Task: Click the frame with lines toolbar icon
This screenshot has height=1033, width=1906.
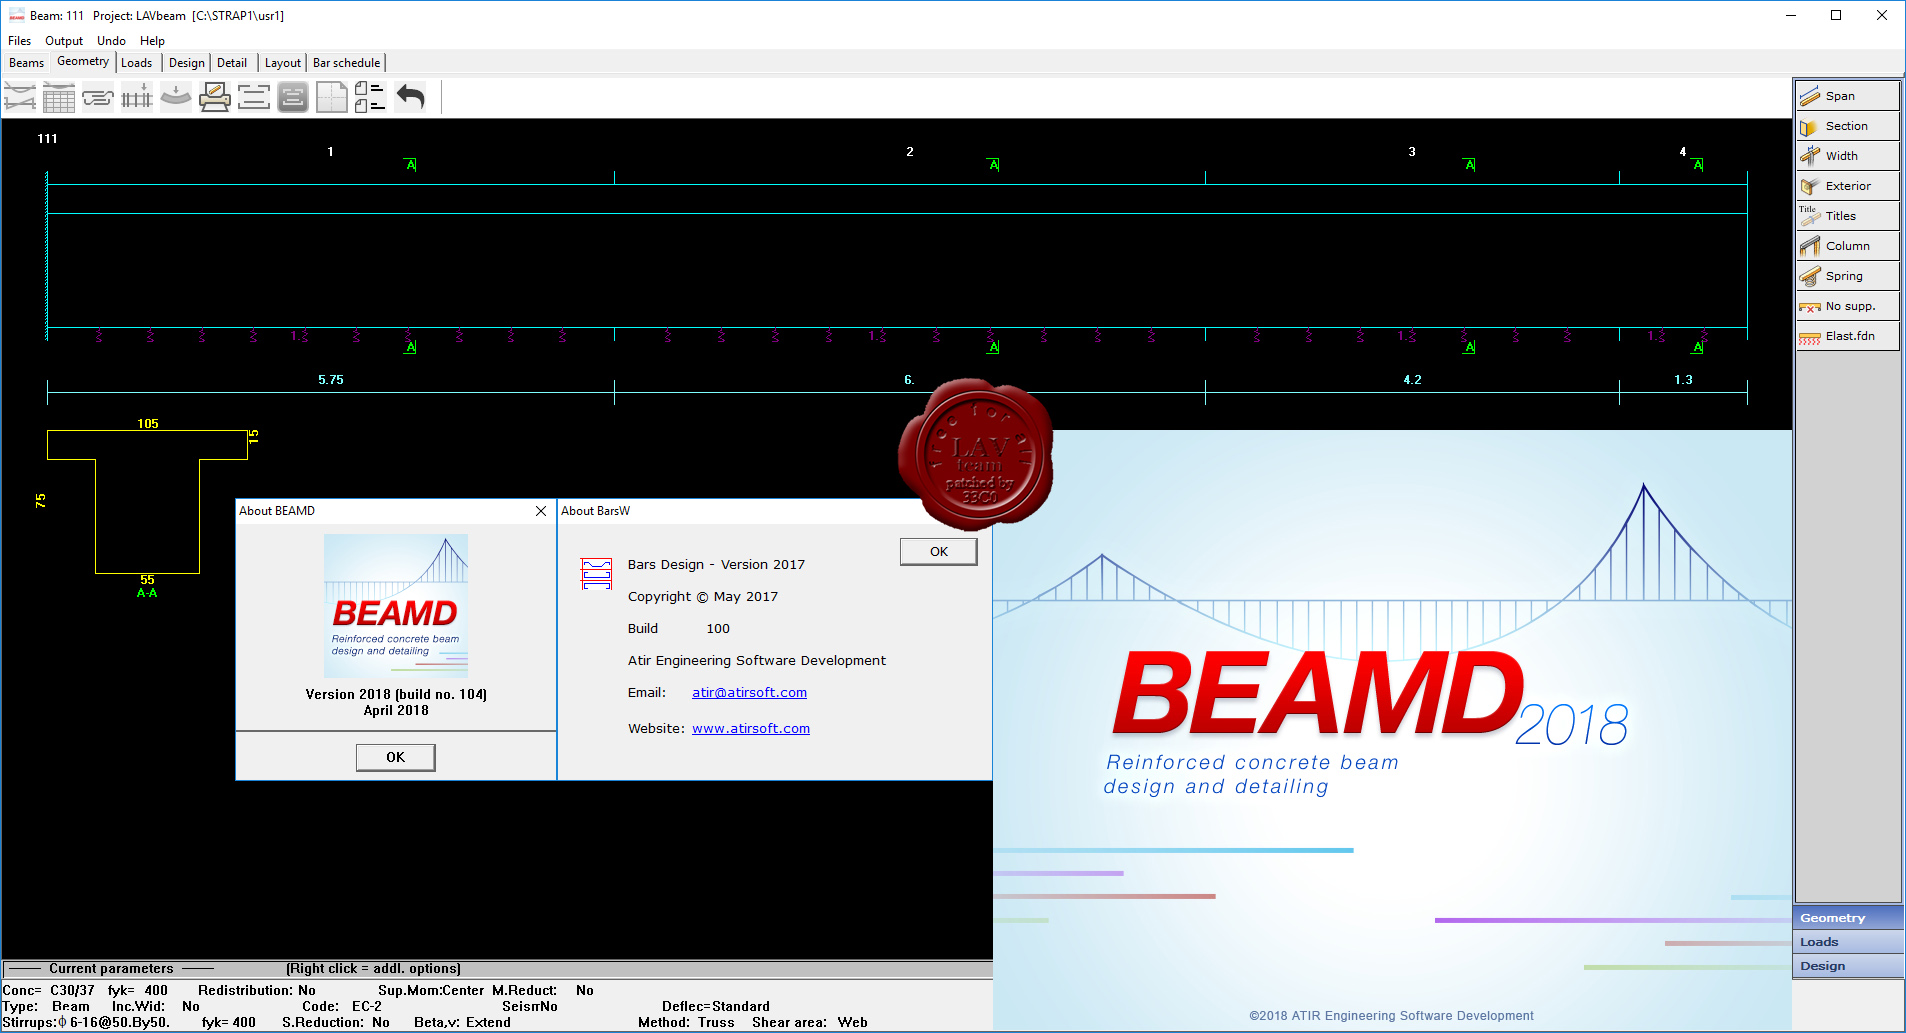Action: click(x=254, y=97)
